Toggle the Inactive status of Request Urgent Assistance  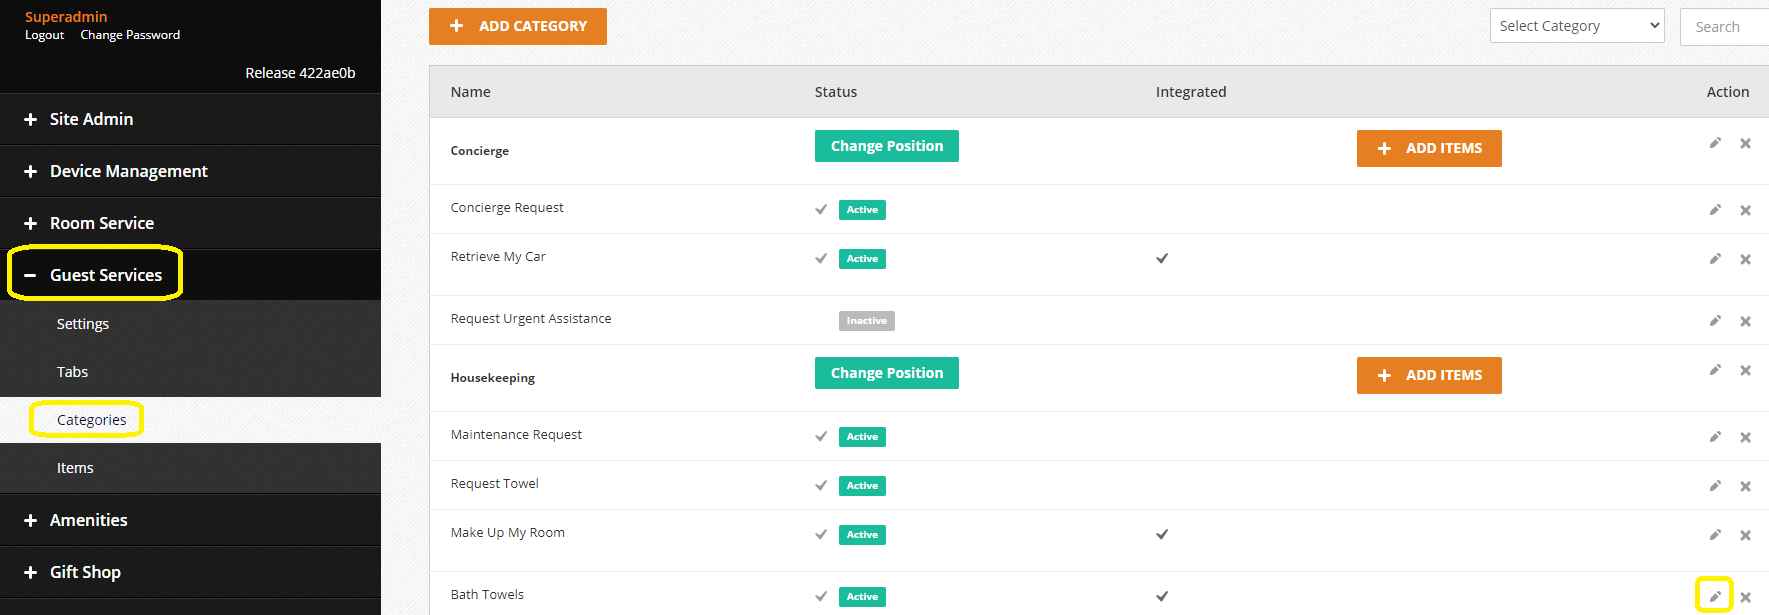coord(866,321)
